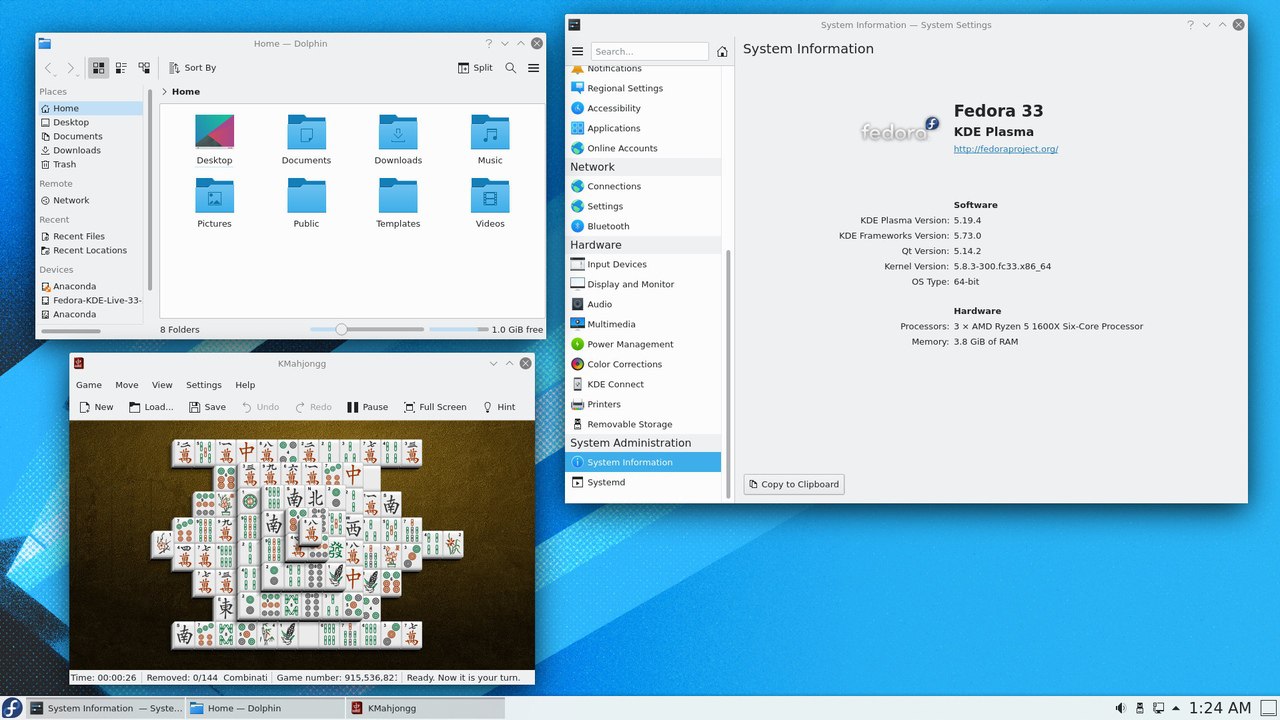Open Bluetooth settings
The width and height of the screenshot is (1280, 720).
(x=643, y=226)
